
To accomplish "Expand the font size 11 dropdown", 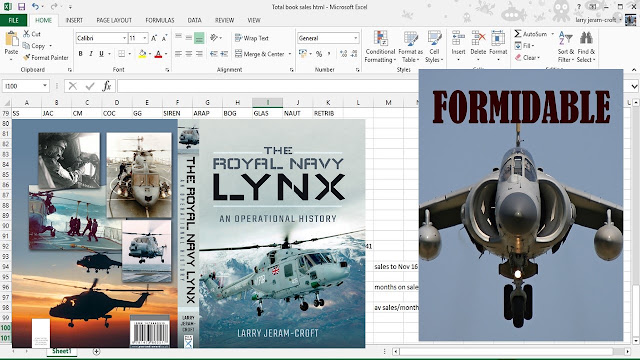I will tap(144, 38).
